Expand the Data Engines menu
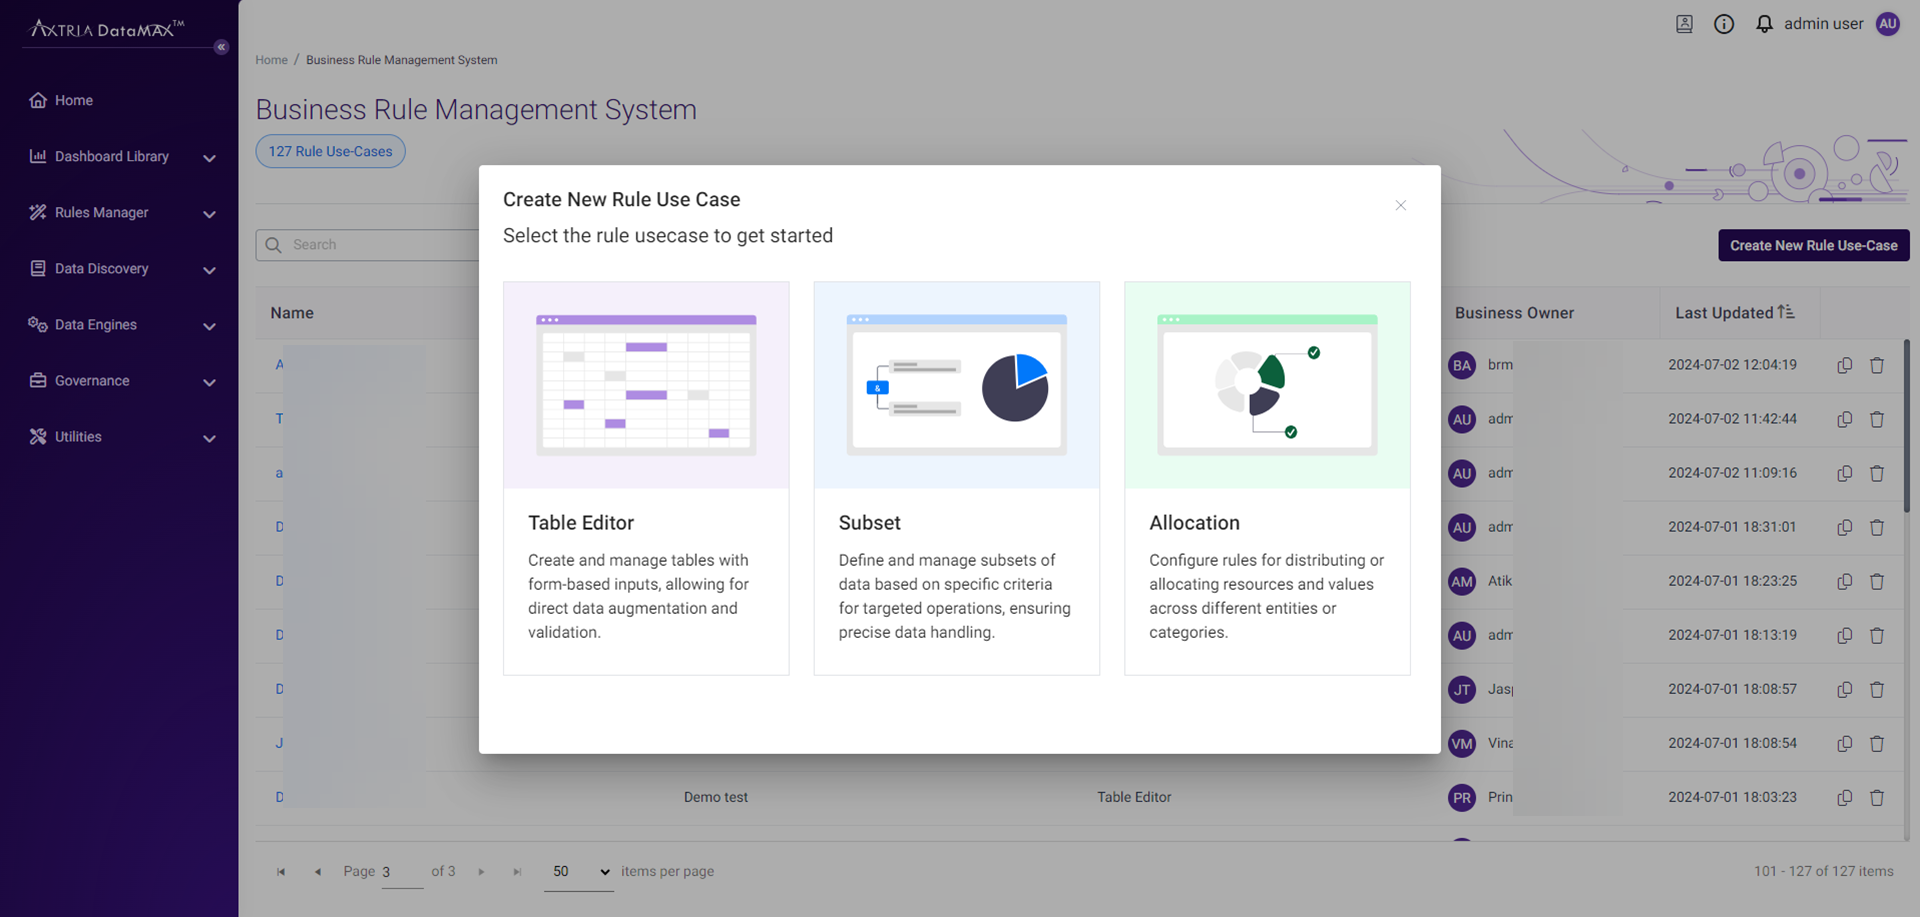The image size is (1920, 917). tap(95, 324)
